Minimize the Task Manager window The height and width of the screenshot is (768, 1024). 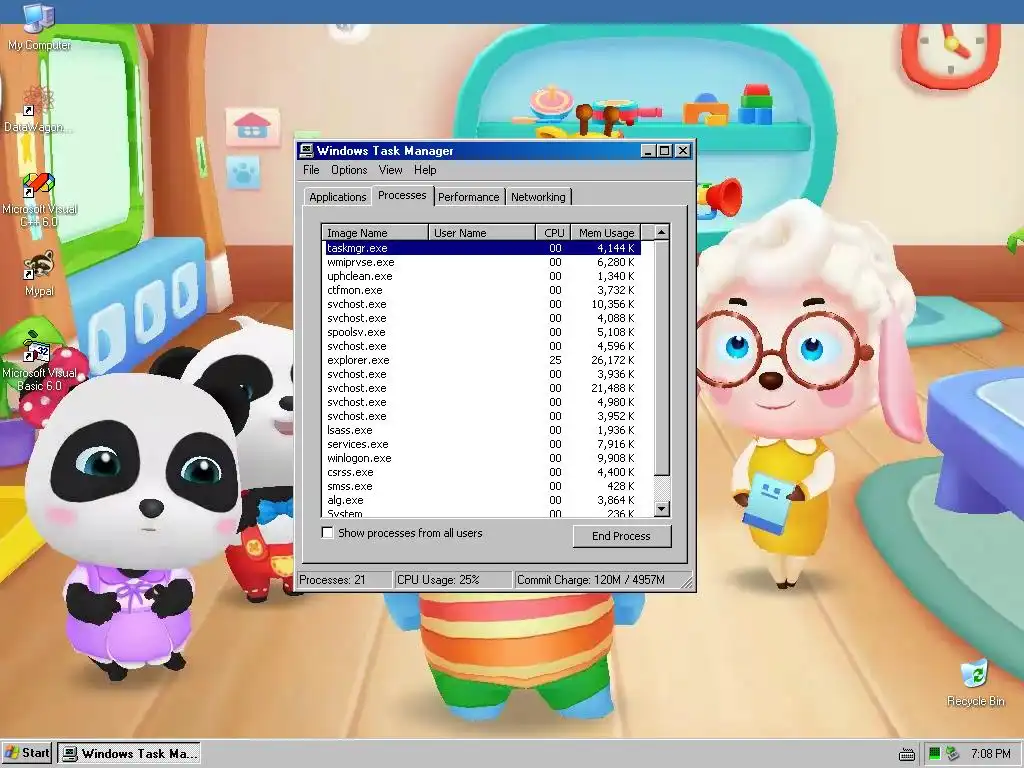point(648,151)
